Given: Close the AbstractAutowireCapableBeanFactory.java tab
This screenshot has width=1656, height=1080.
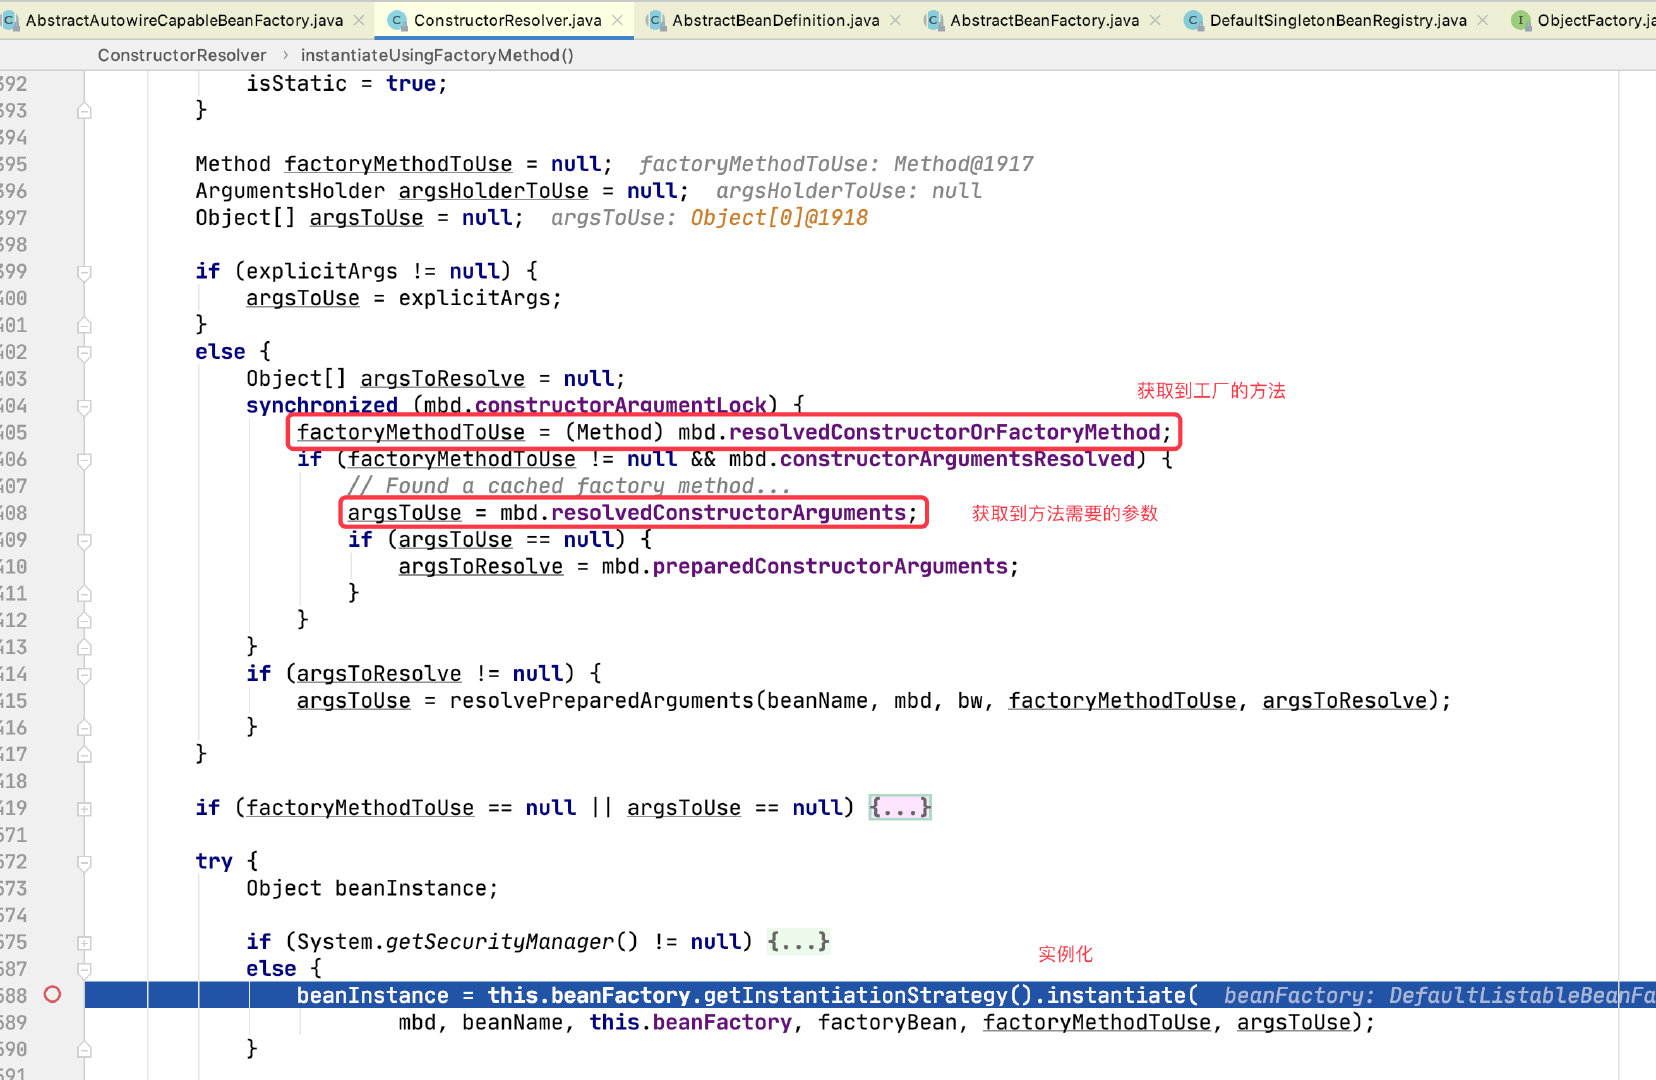Looking at the screenshot, I should click(x=359, y=20).
